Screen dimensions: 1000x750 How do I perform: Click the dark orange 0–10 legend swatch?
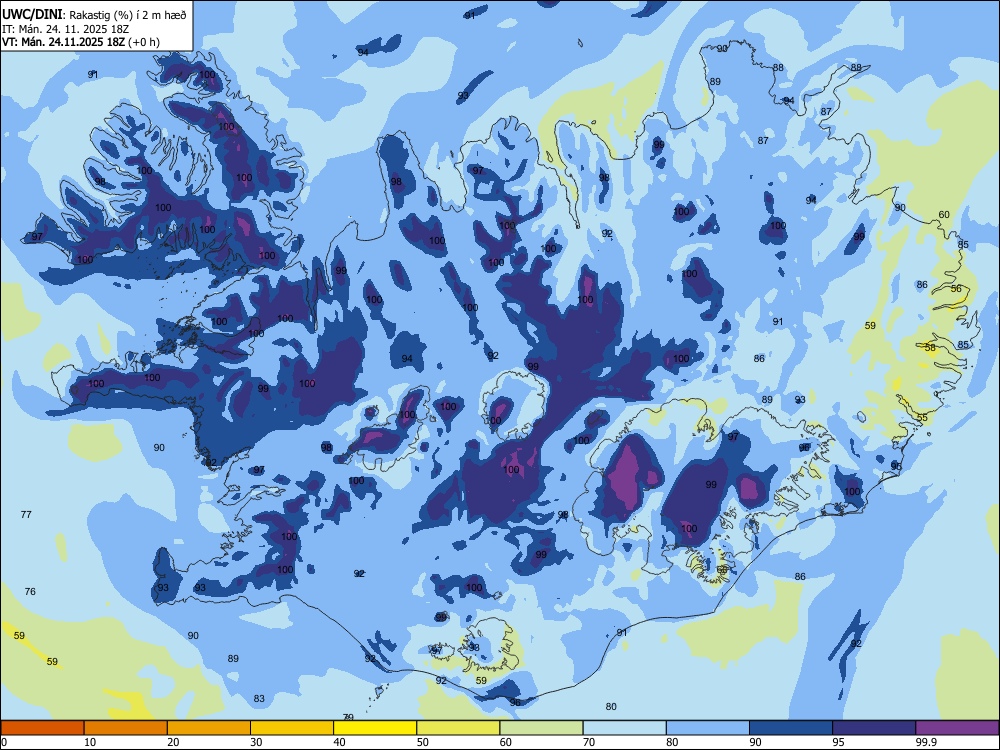(42, 728)
